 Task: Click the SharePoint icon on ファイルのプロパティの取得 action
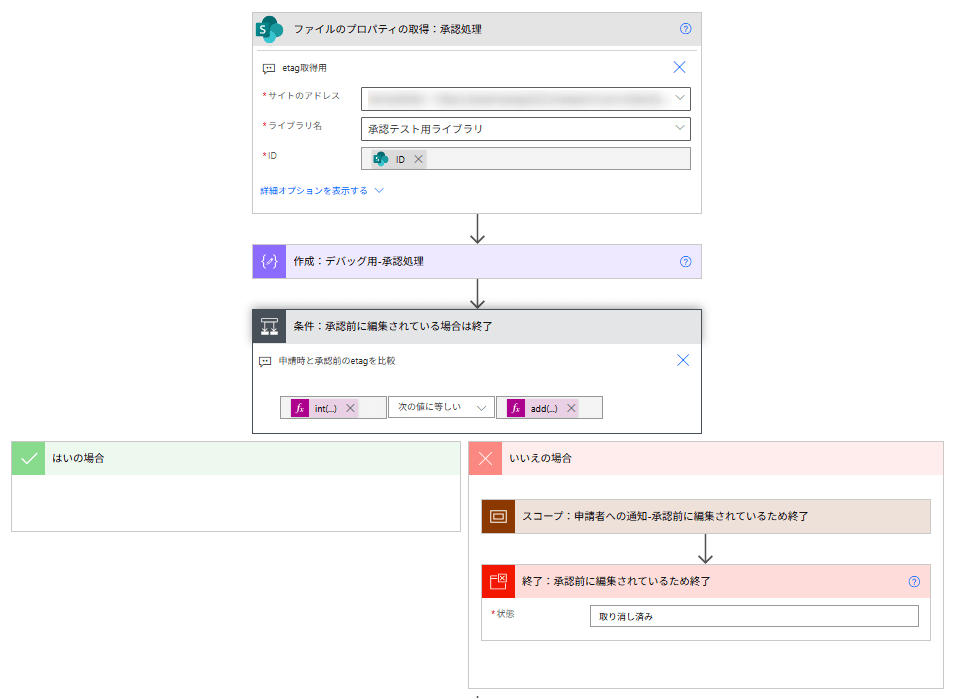[x=268, y=29]
